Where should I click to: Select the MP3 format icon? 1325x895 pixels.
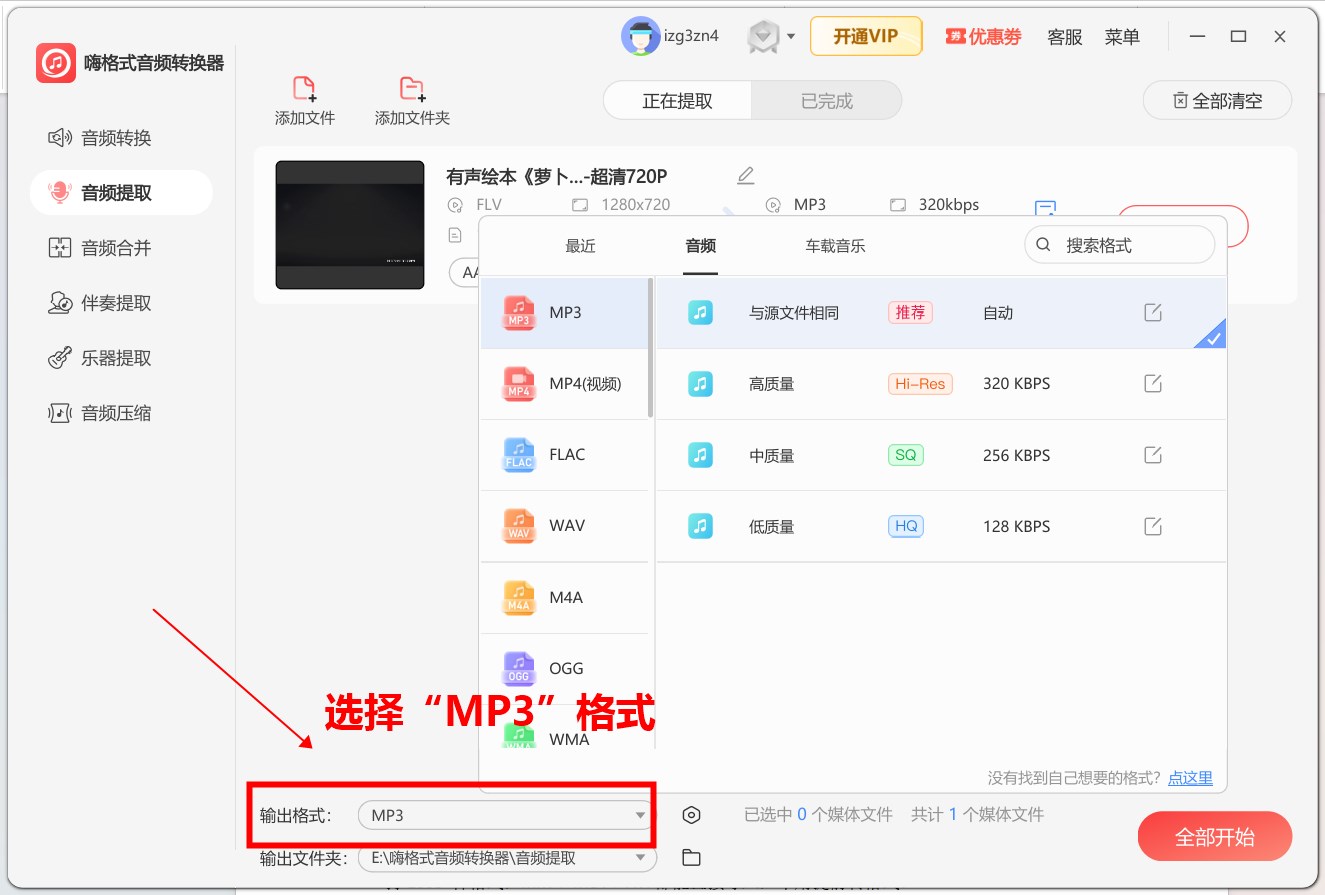[x=519, y=313]
